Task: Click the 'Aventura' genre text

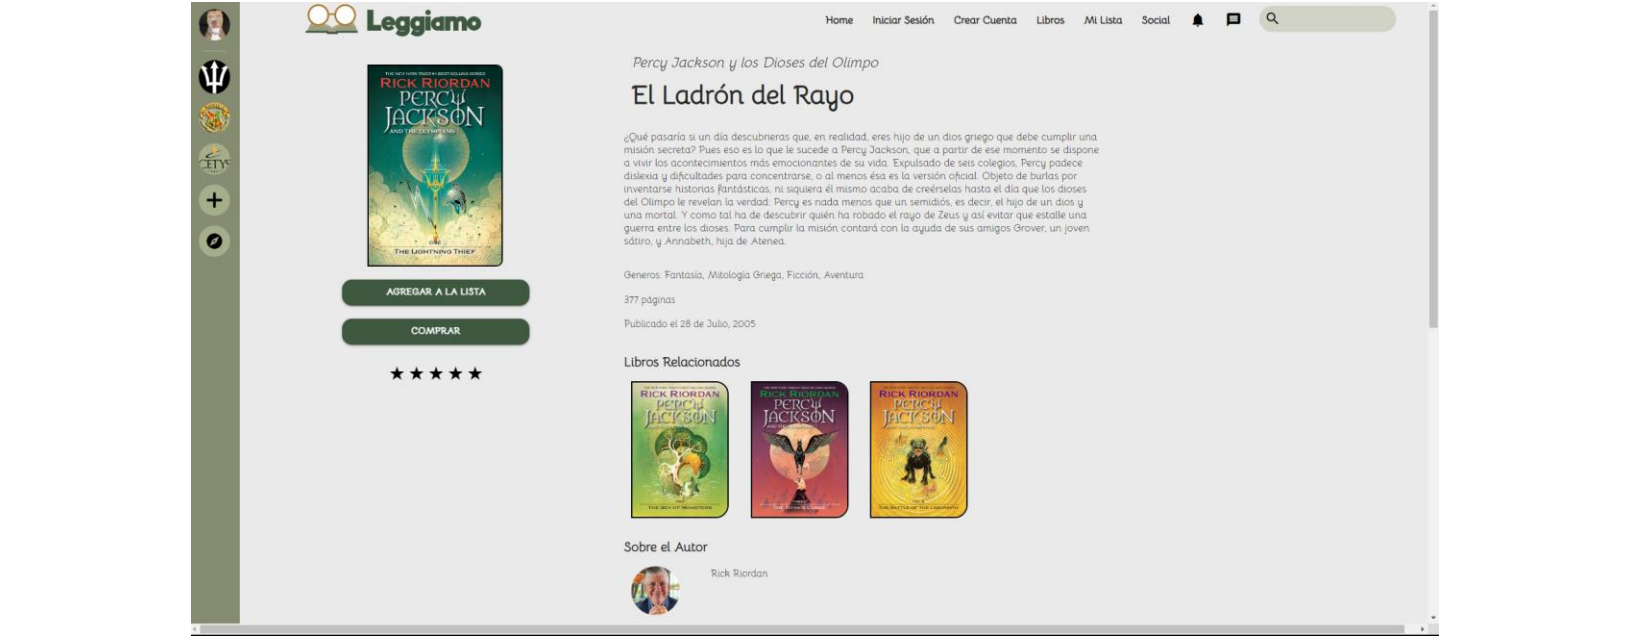Action: [844, 275]
